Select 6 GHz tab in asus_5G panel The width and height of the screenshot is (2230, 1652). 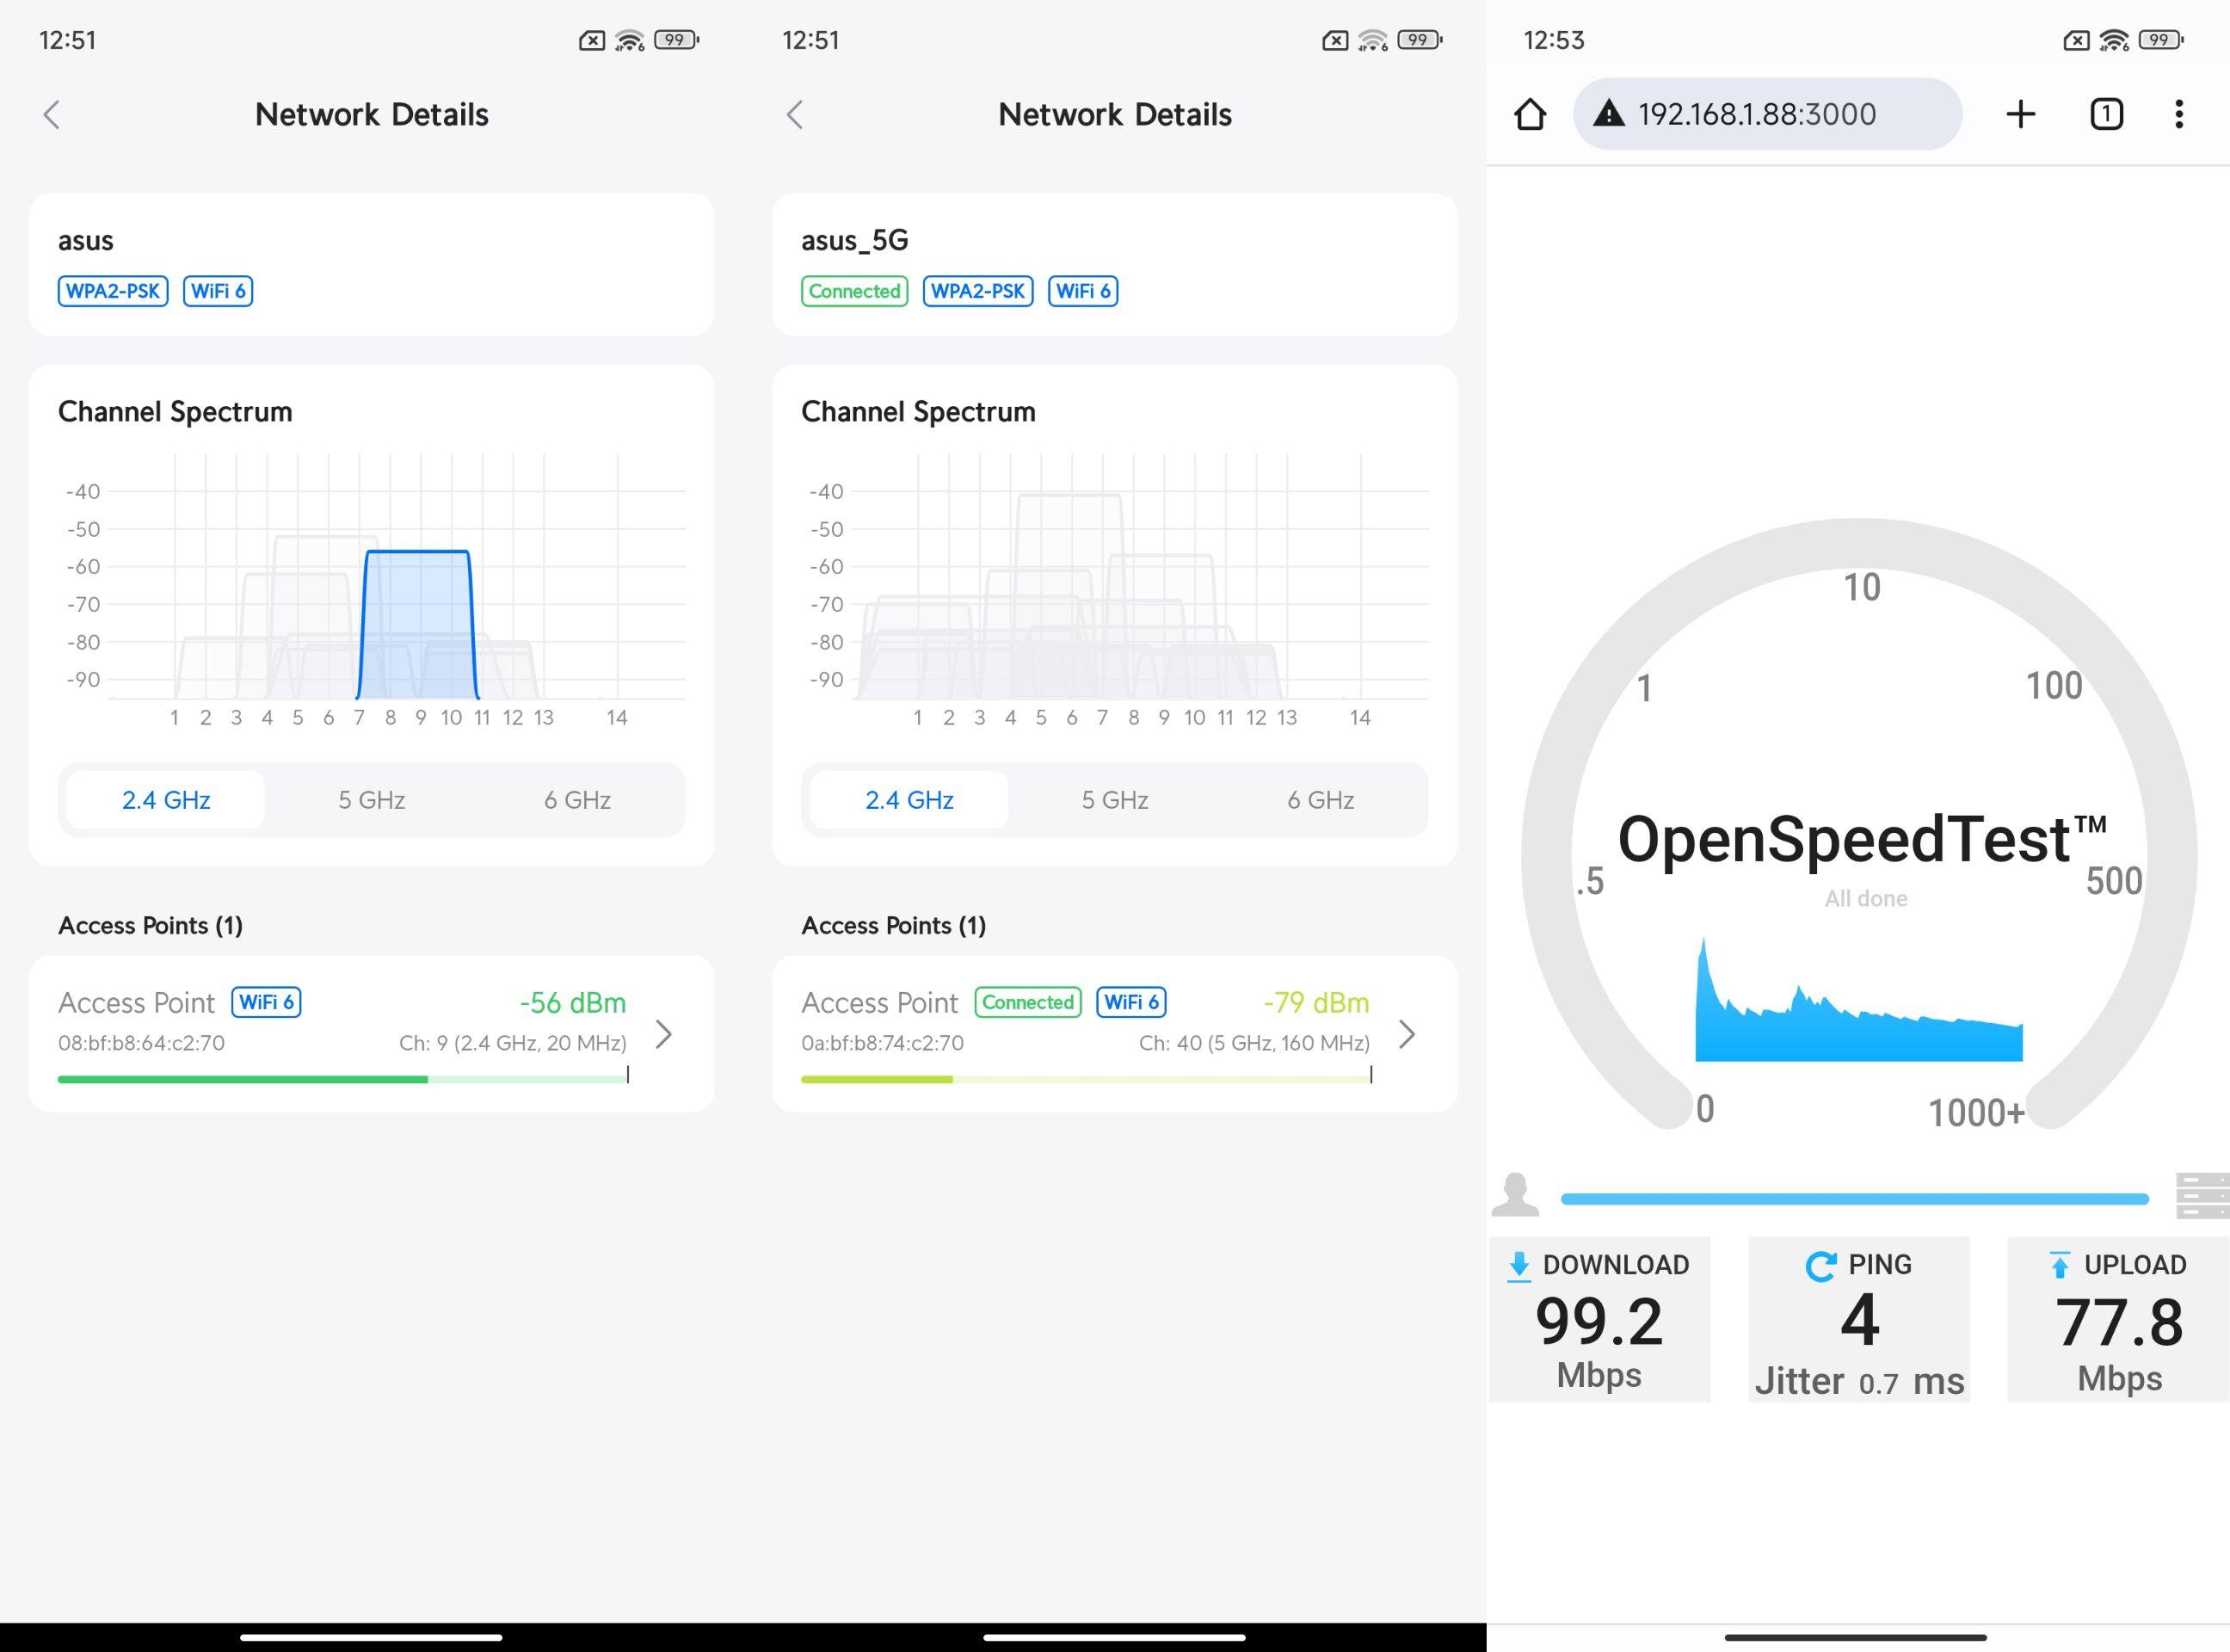pyautogui.click(x=1320, y=800)
